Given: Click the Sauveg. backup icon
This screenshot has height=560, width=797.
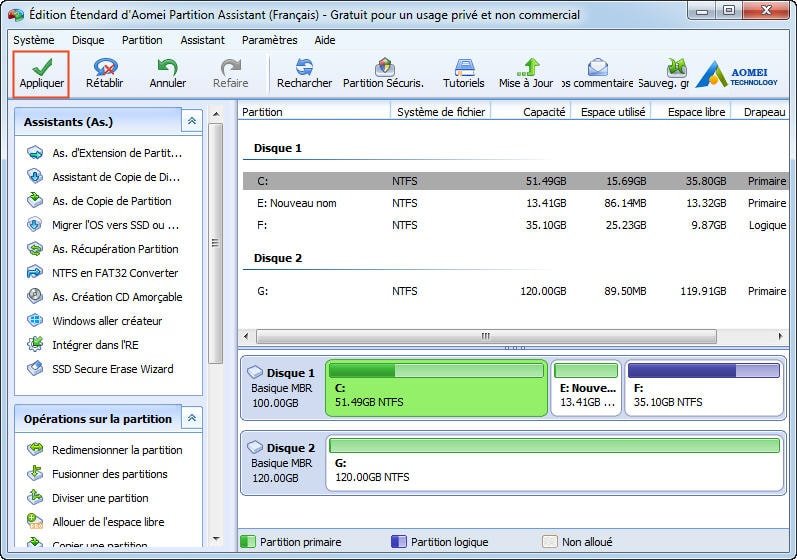Looking at the screenshot, I should pos(677,67).
